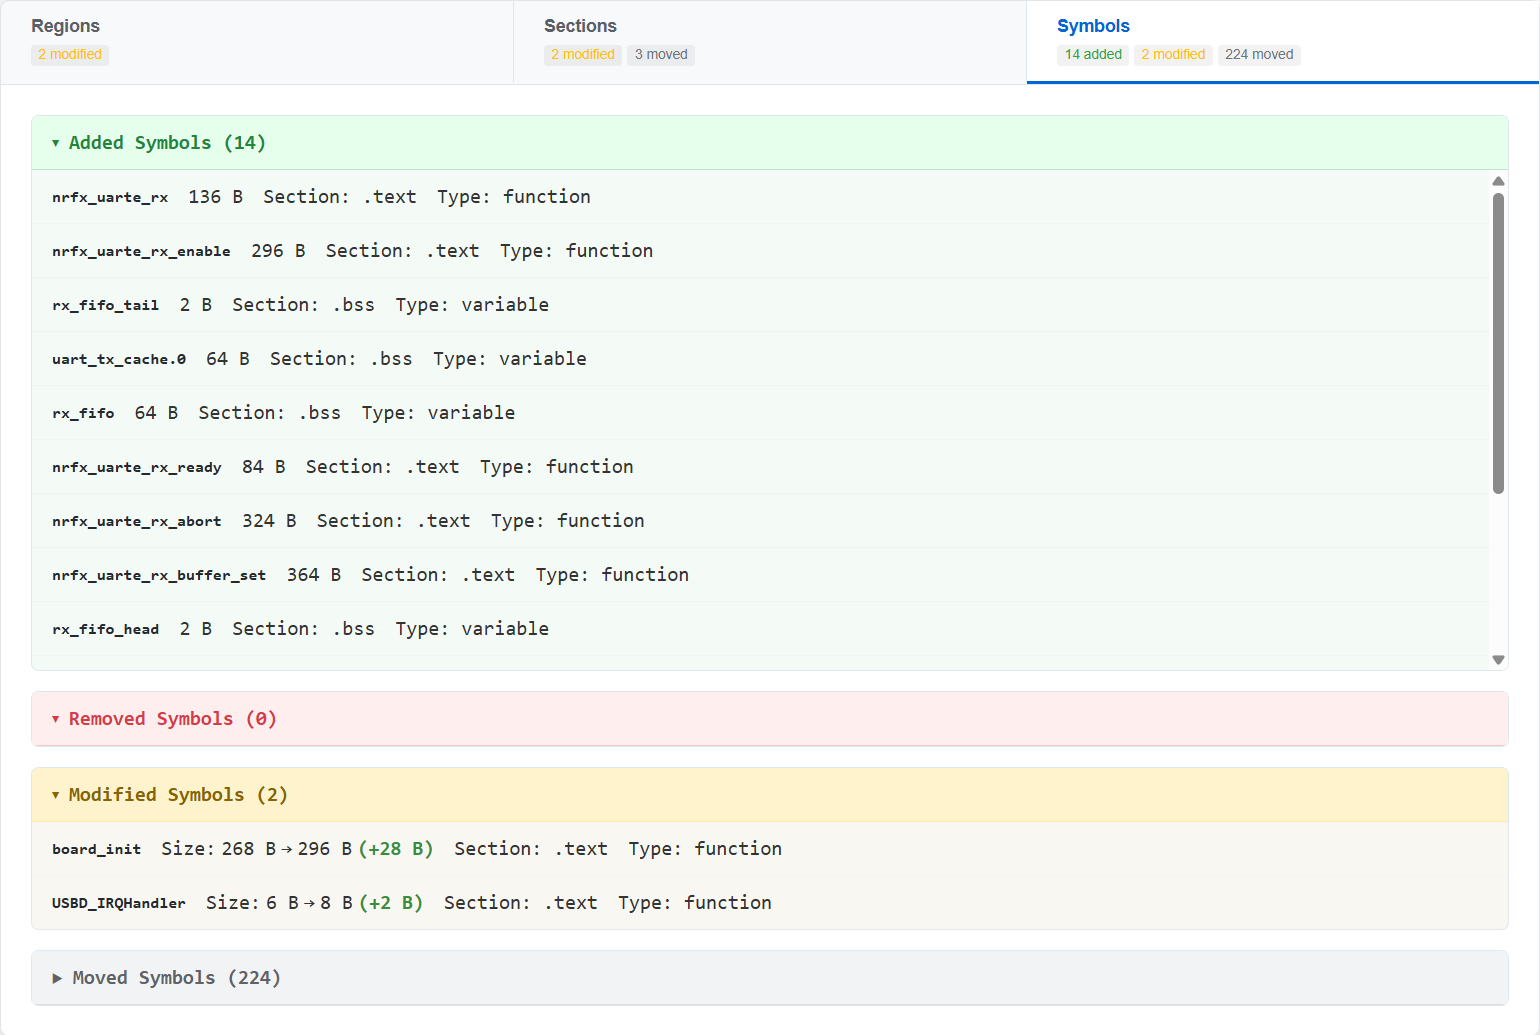Click the '2 modified' badge under Regions
Screen dimensions: 1540x1035
point(70,55)
